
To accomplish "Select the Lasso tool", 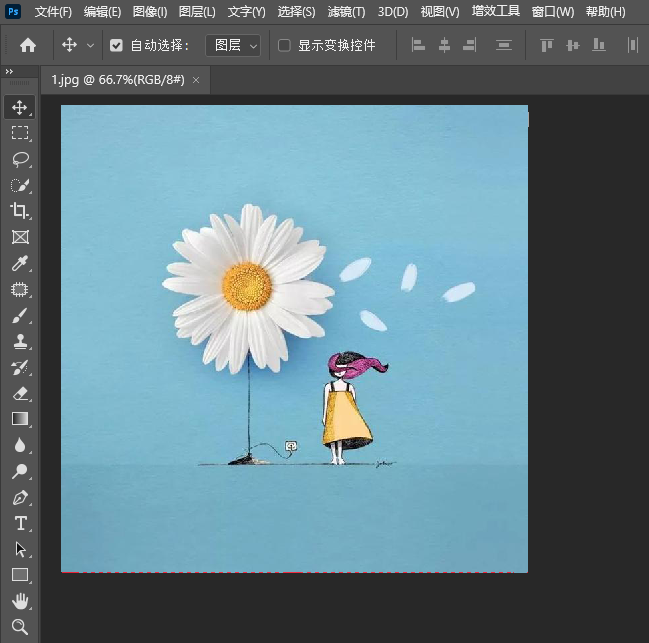I will (x=19, y=159).
